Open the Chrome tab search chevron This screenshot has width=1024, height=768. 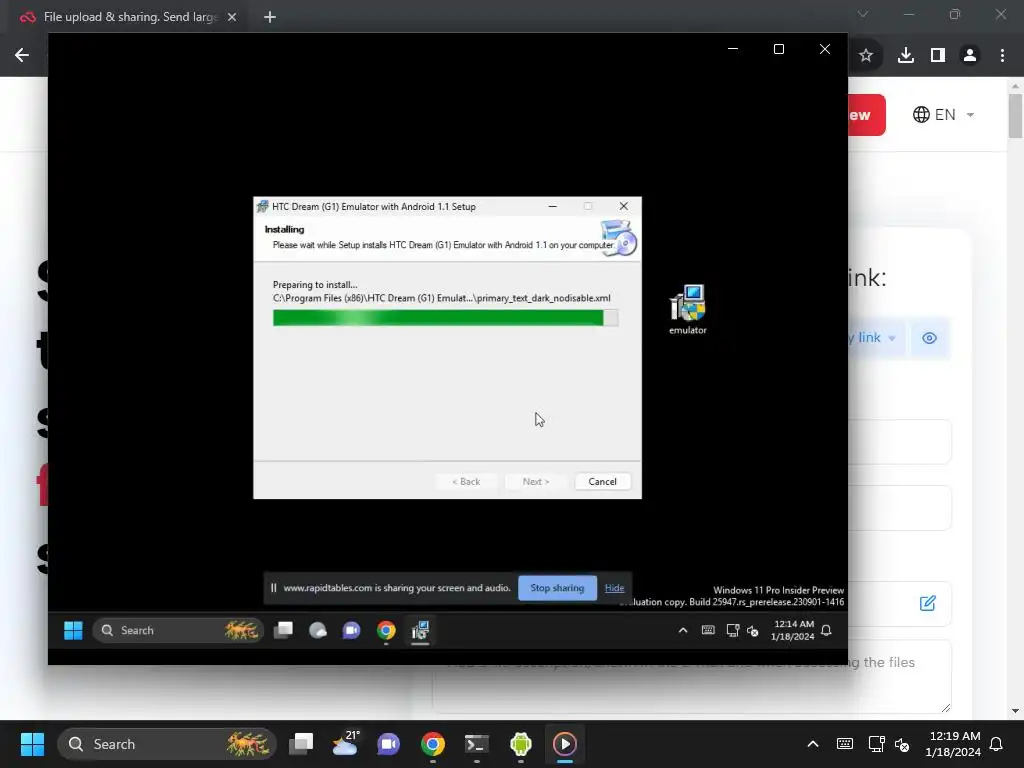[x=863, y=14]
